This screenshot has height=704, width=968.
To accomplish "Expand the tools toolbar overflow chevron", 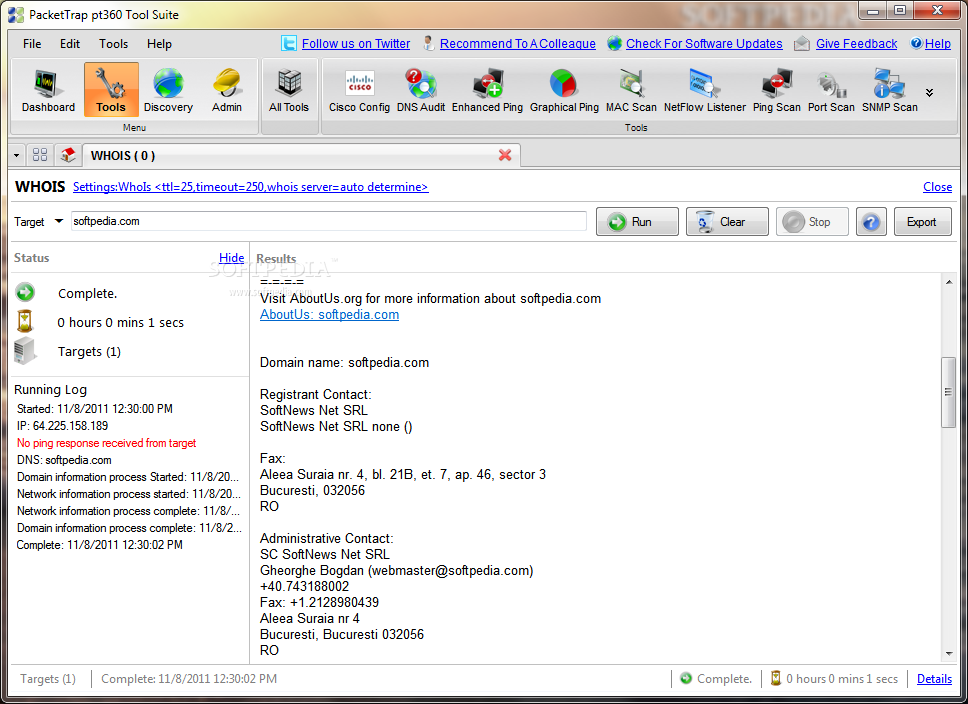I will 929,93.
